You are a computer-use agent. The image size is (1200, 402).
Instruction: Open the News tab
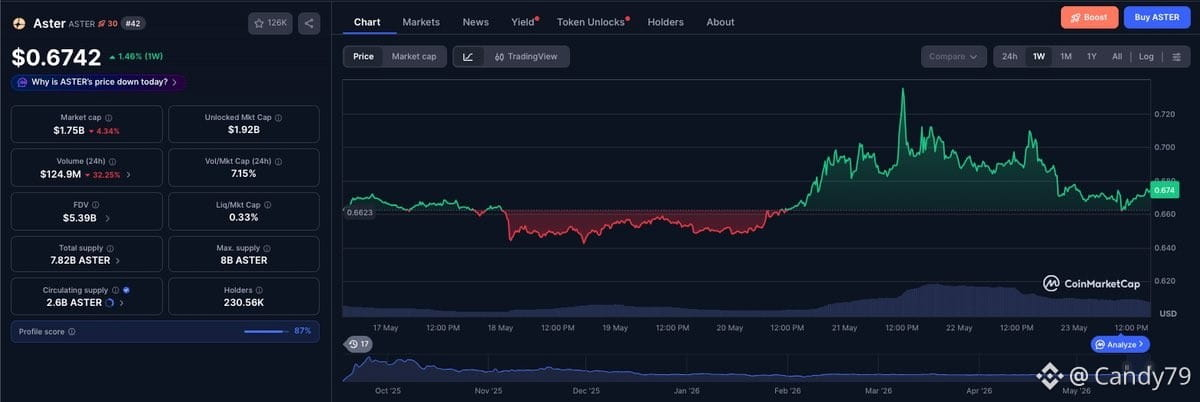click(x=476, y=22)
